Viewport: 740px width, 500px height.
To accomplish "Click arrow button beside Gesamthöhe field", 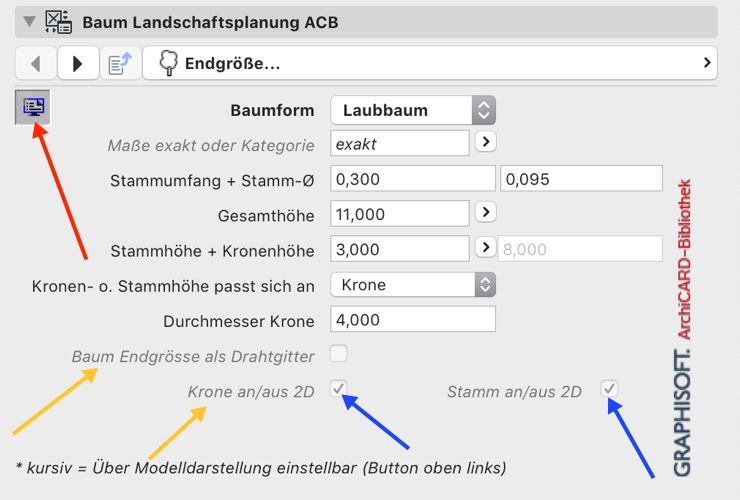I will point(484,213).
